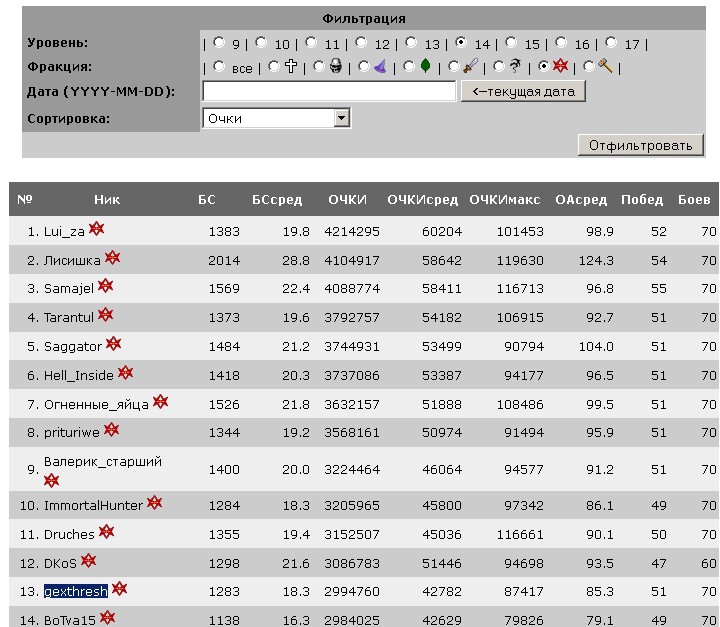Click the red star icon beside DKoS
The width and height of the screenshot is (720, 627).
[x=89, y=561]
